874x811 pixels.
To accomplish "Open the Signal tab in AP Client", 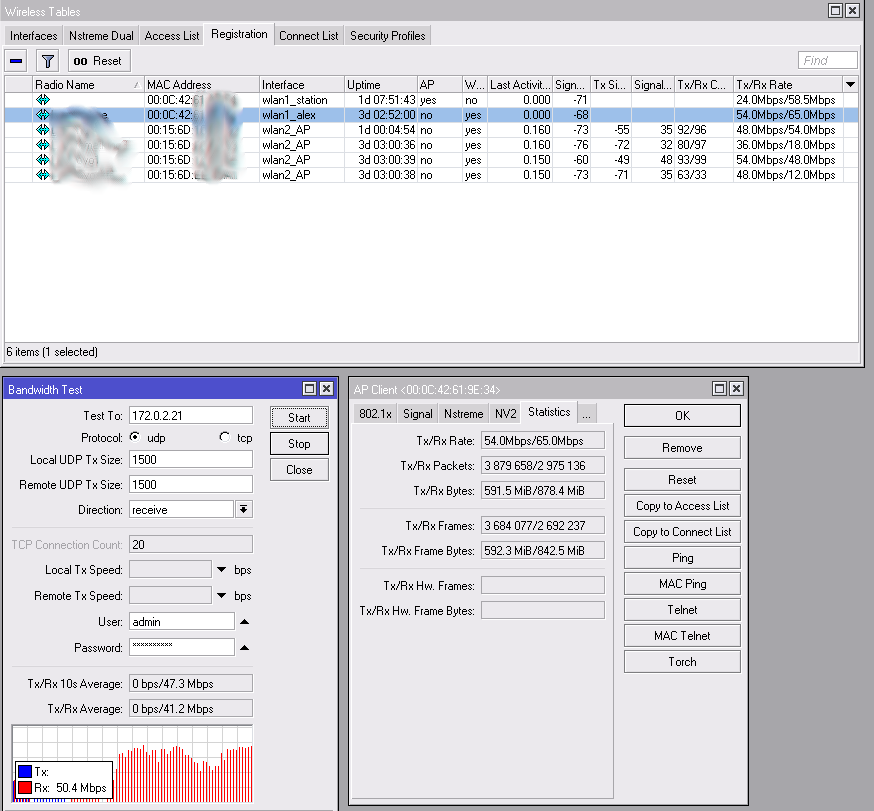I will [417, 414].
